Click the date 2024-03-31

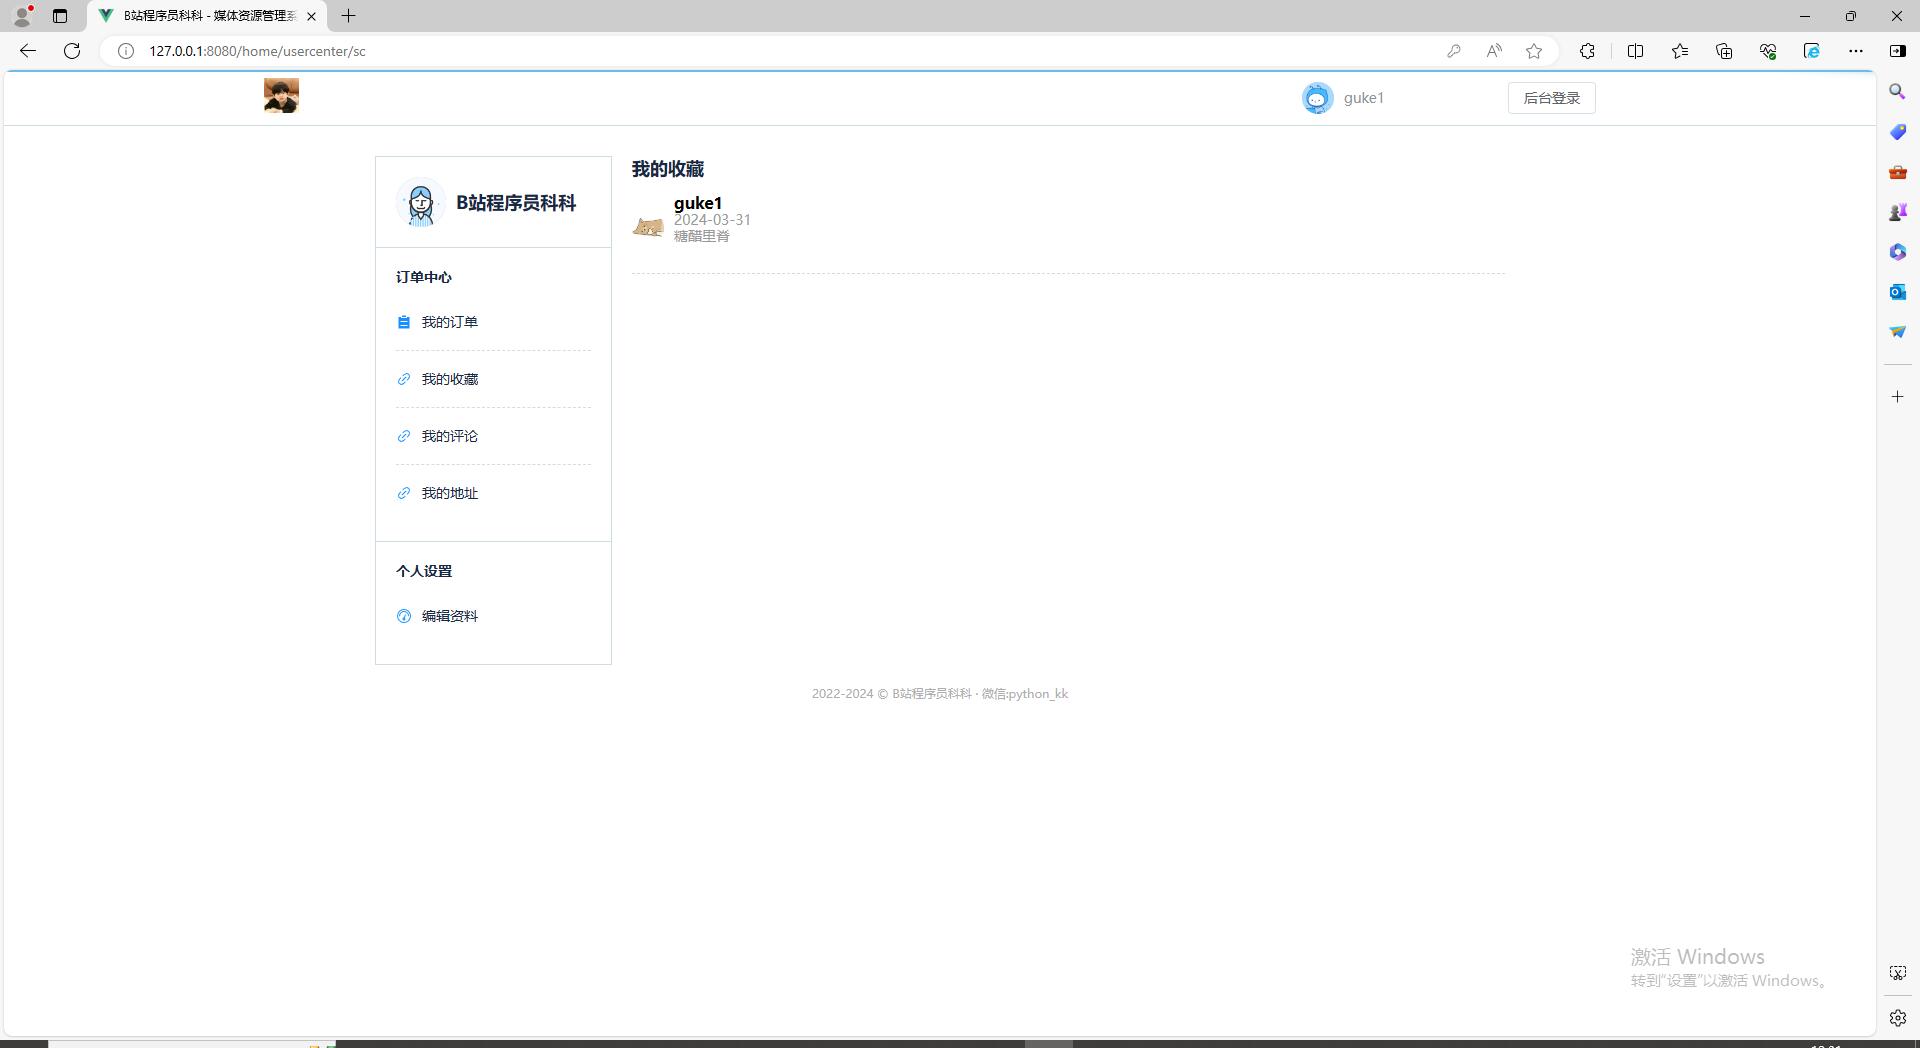[712, 220]
